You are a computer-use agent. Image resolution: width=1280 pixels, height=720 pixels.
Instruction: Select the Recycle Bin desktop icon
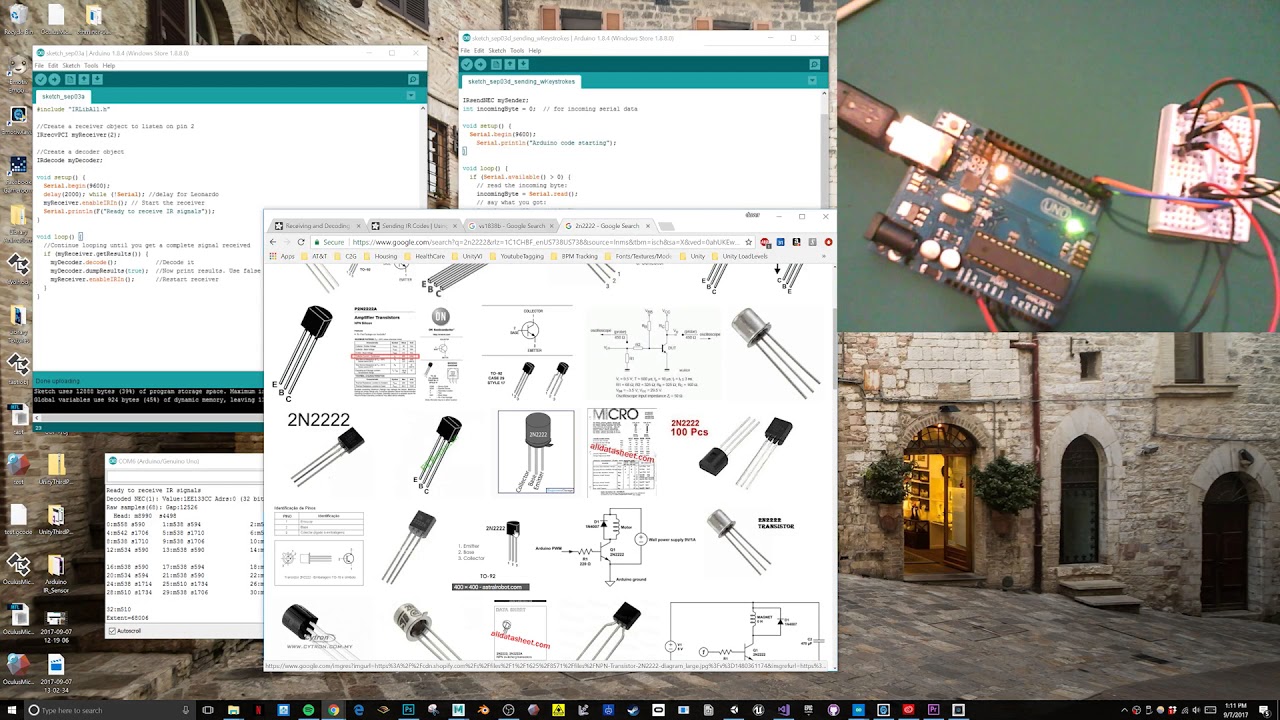click(x=17, y=20)
